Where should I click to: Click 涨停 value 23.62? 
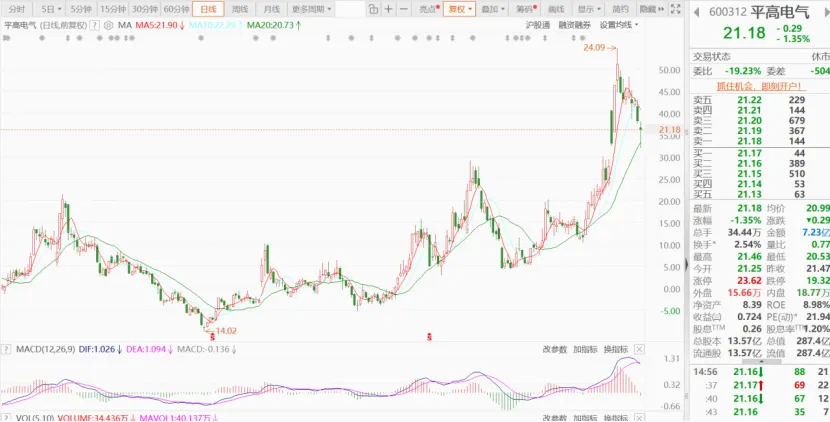[x=751, y=281]
